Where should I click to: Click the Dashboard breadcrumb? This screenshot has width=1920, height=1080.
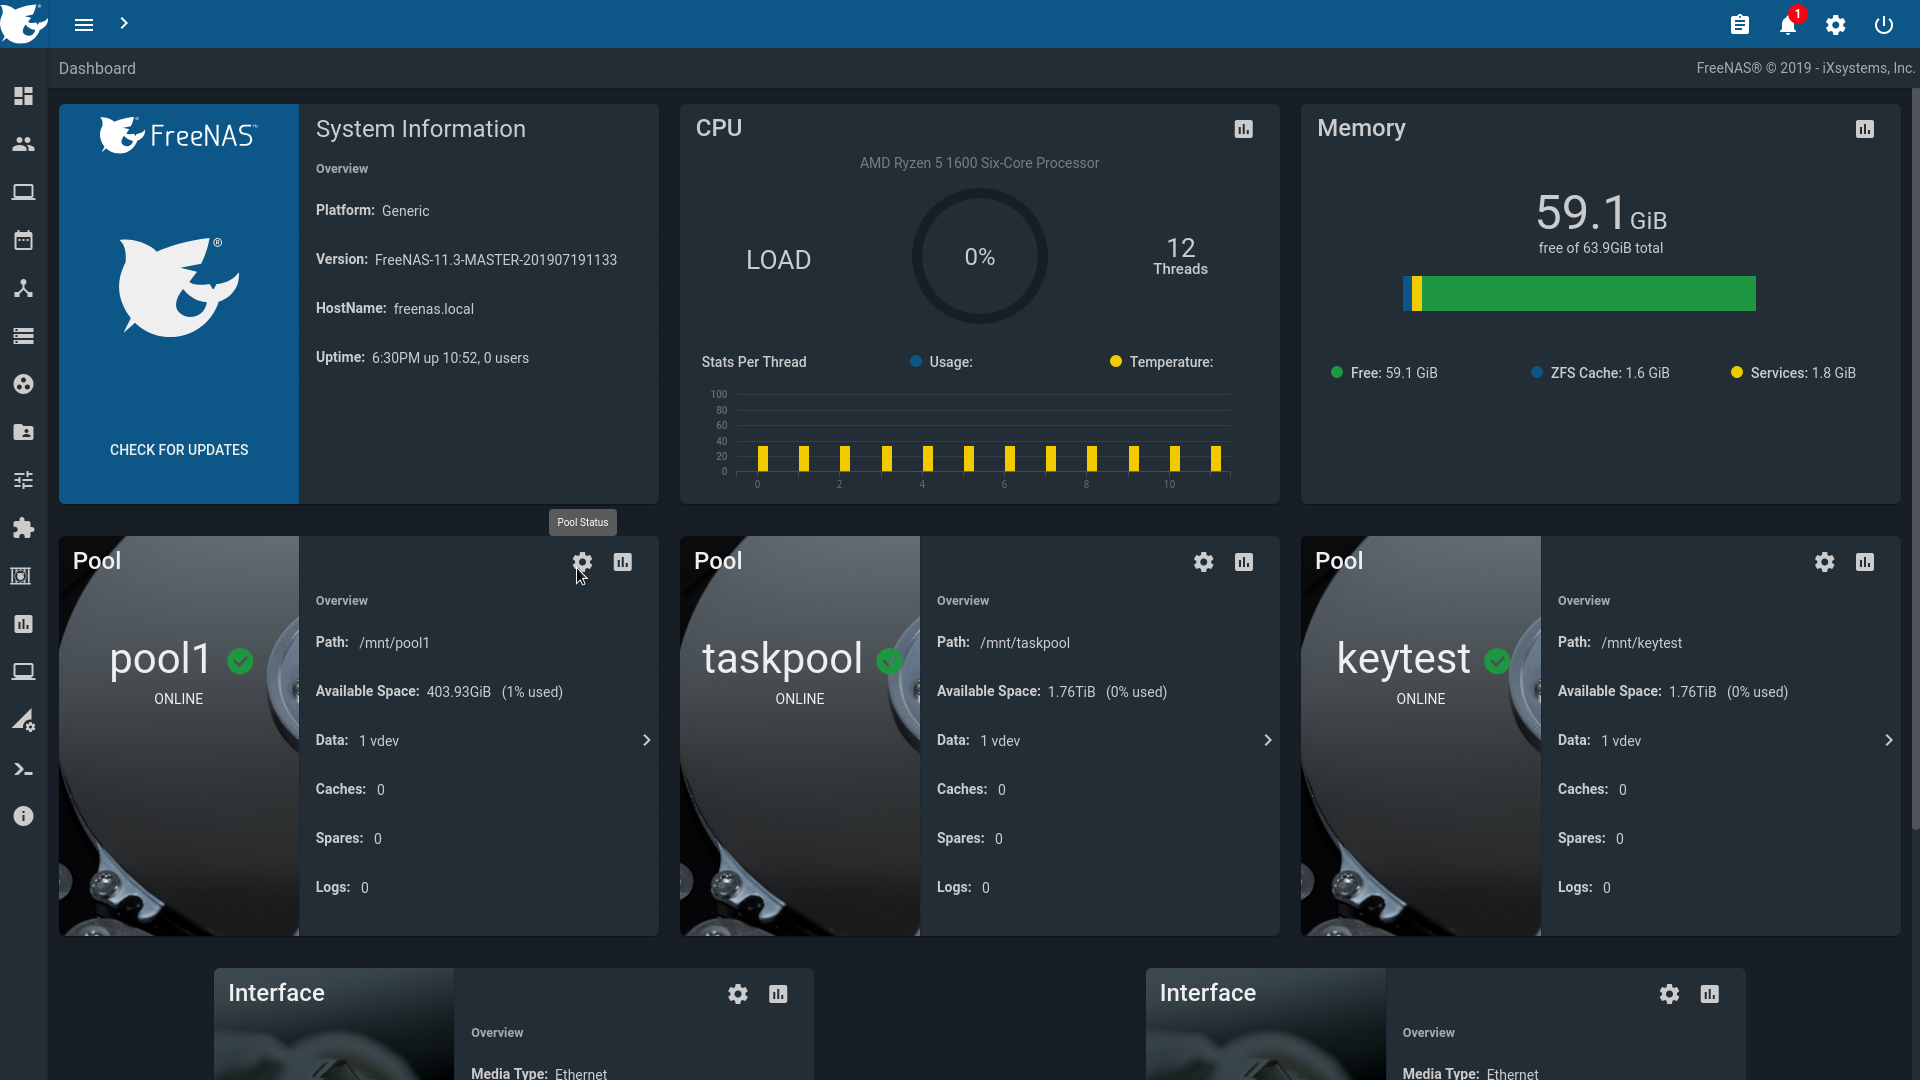(97, 68)
